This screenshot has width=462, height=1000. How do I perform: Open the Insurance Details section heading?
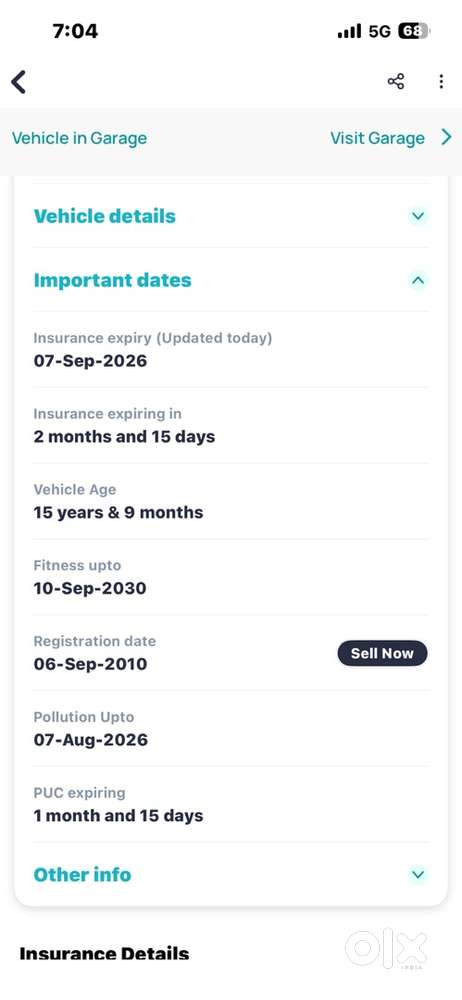pyautogui.click(x=105, y=954)
